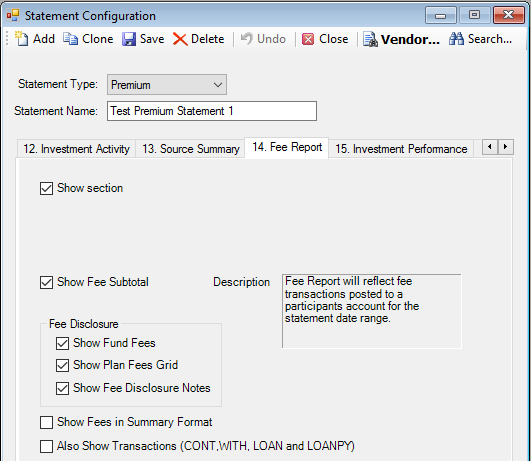
Task: Save the statement via floppy icon
Action: (x=129, y=39)
